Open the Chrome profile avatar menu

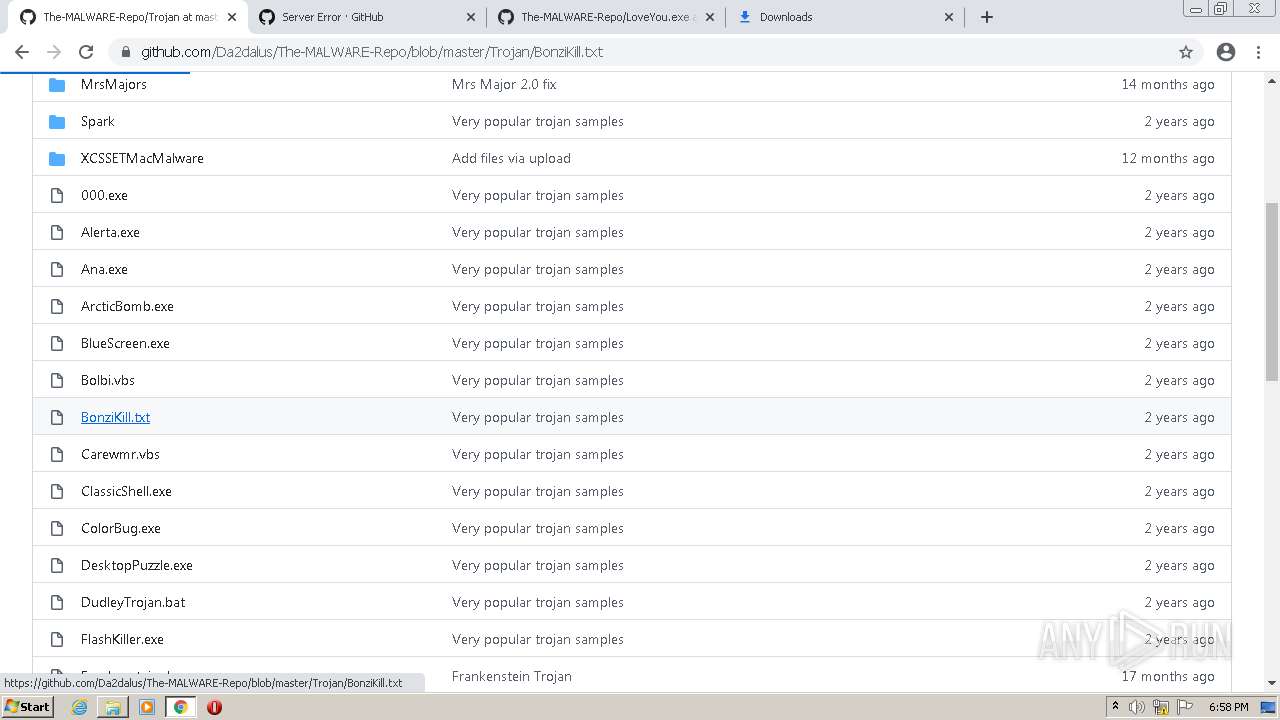(1226, 52)
